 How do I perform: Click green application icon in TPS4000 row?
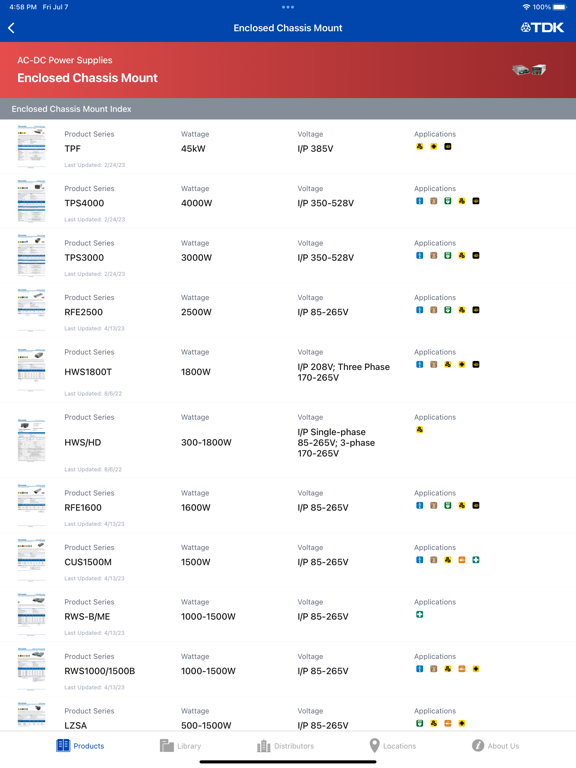pos(448,201)
